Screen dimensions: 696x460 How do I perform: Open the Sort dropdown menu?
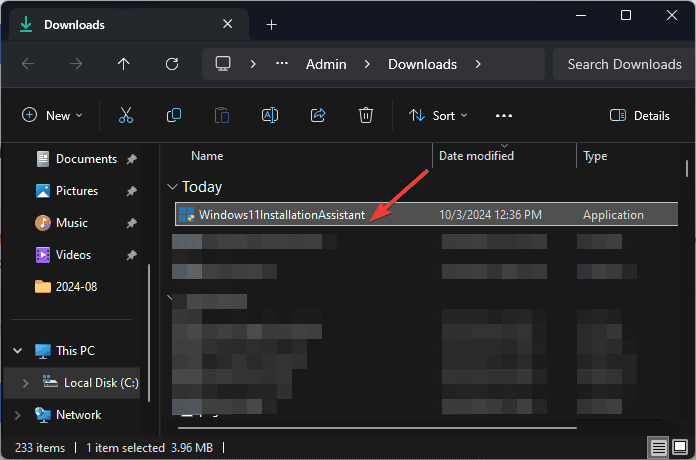click(x=438, y=115)
